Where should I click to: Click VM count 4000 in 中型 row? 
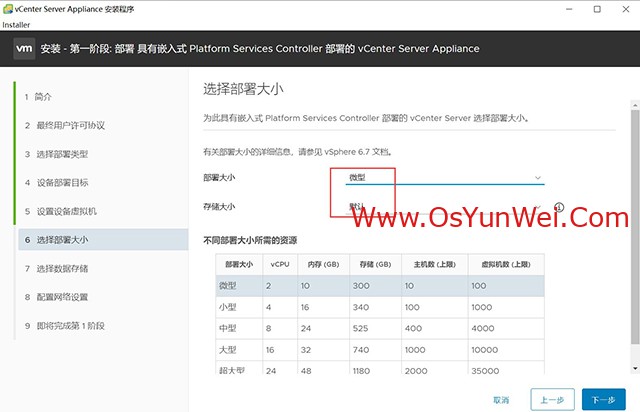point(483,328)
